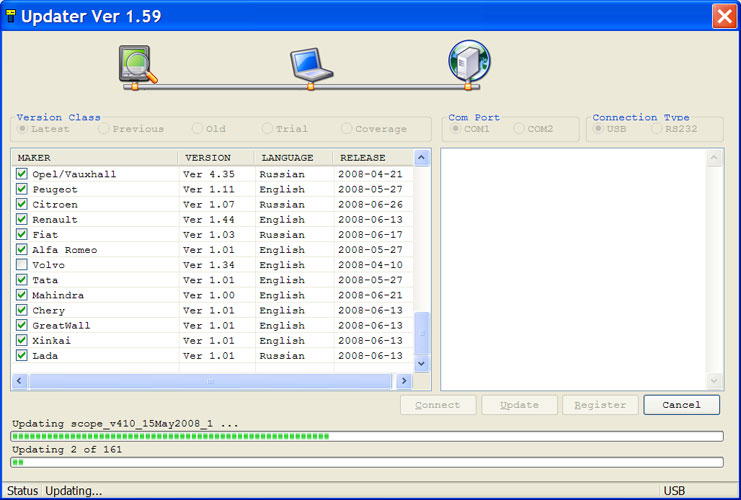Click the Updating status bar text
Viewport: 741px width, 500px height.
(73, 491)
